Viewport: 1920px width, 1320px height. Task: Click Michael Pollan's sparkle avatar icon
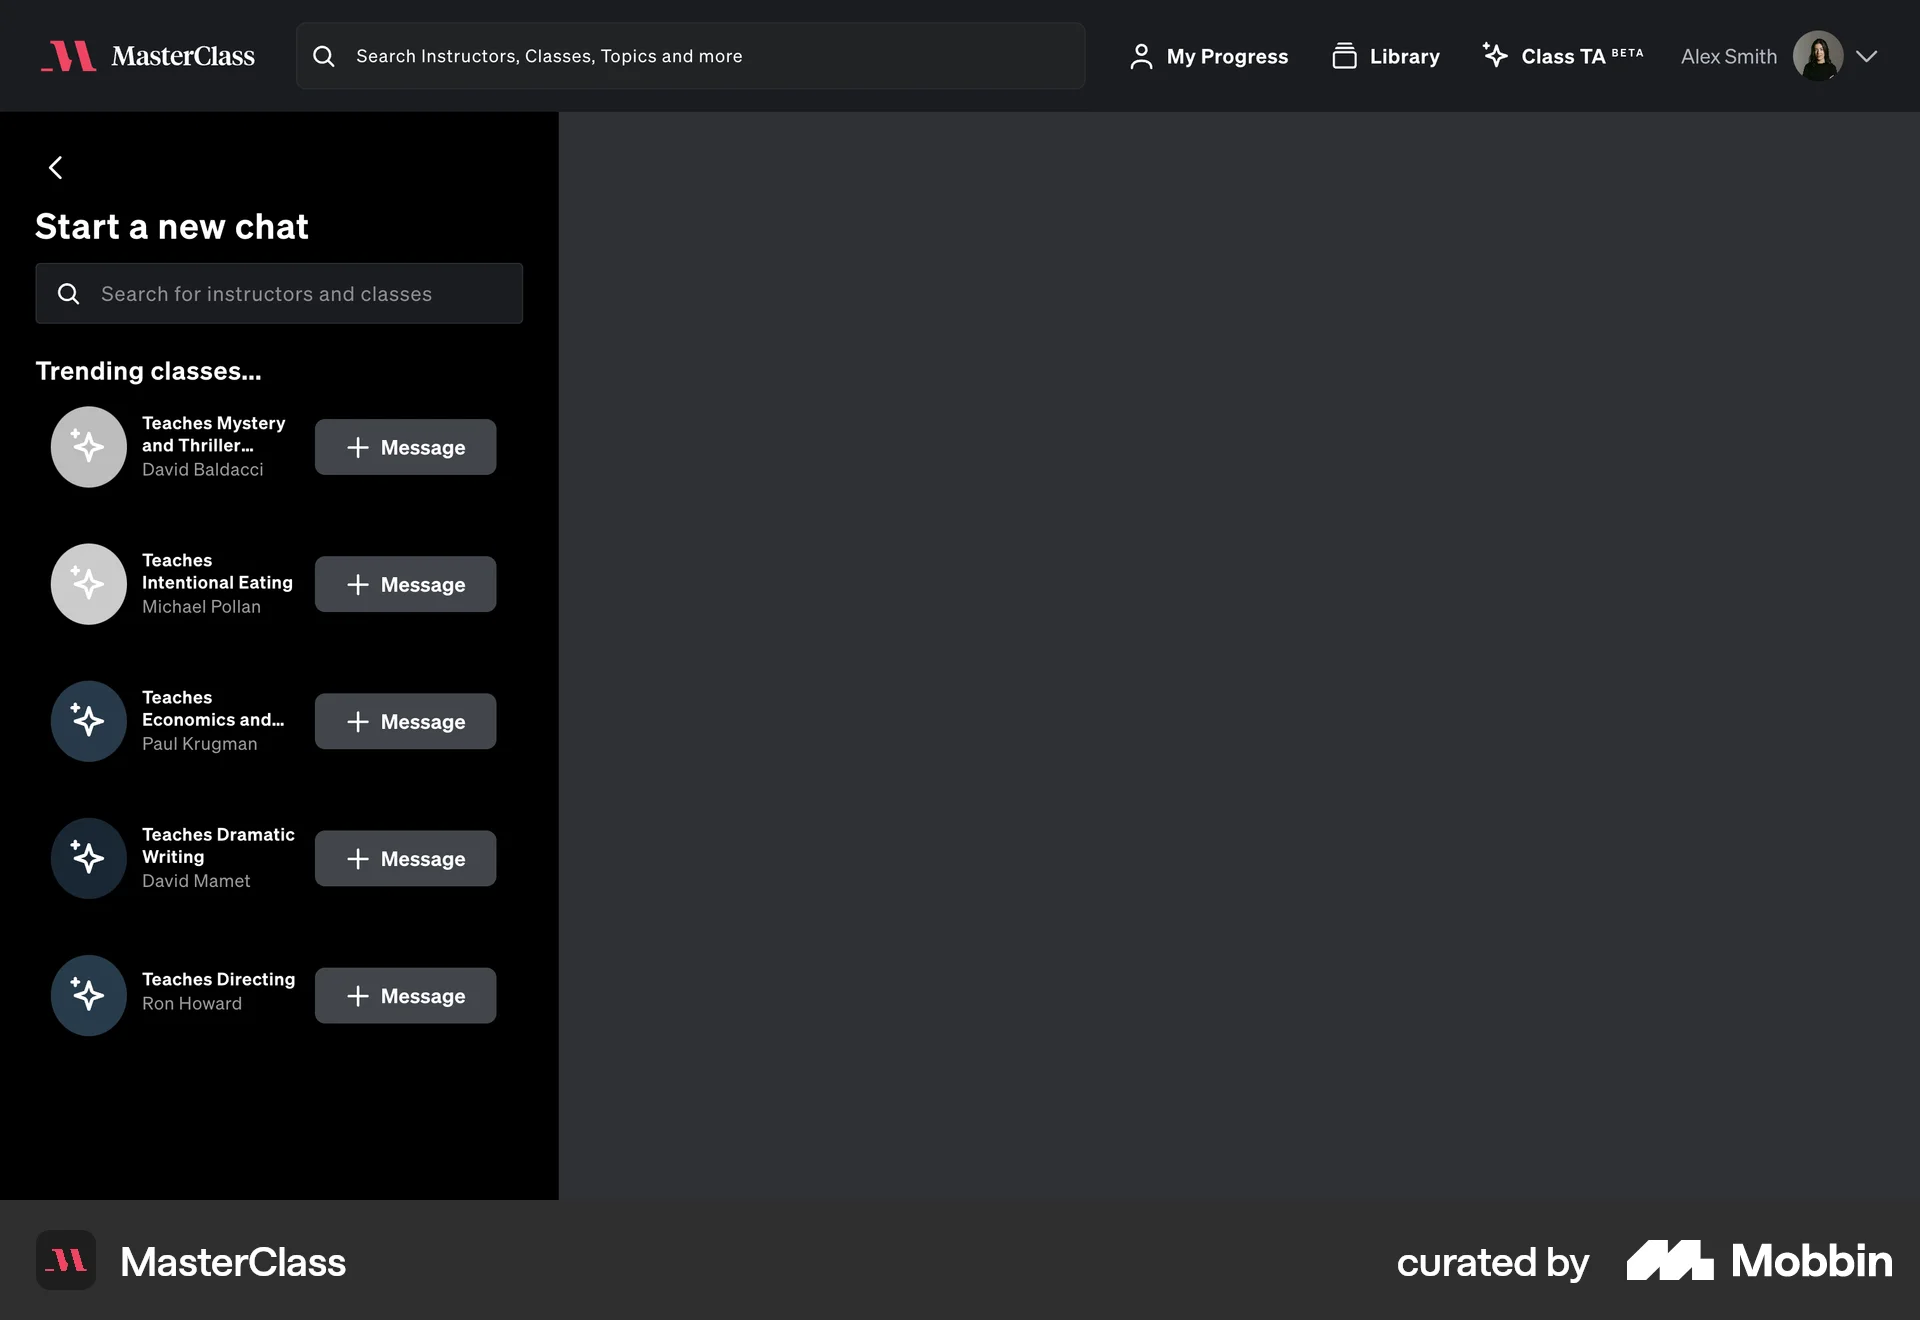pyautogui.click(x=88, y=584)
